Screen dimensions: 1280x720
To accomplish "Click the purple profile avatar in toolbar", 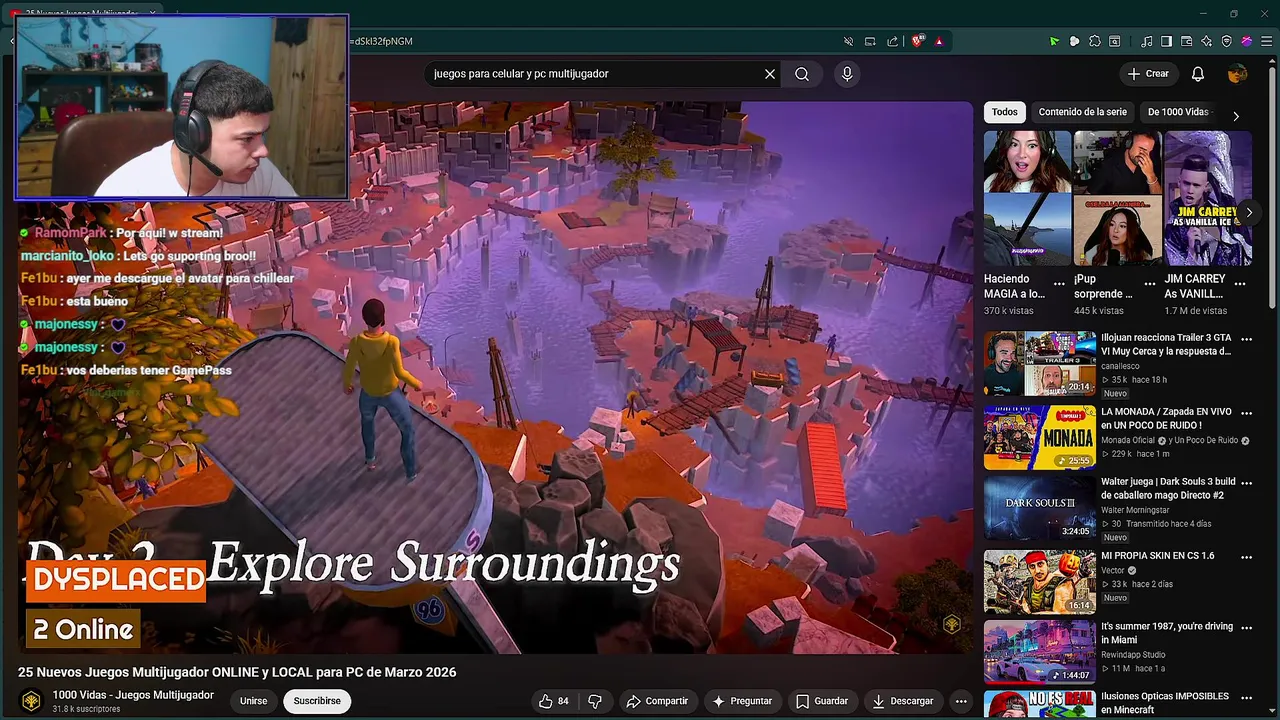I will (1247, 41).
